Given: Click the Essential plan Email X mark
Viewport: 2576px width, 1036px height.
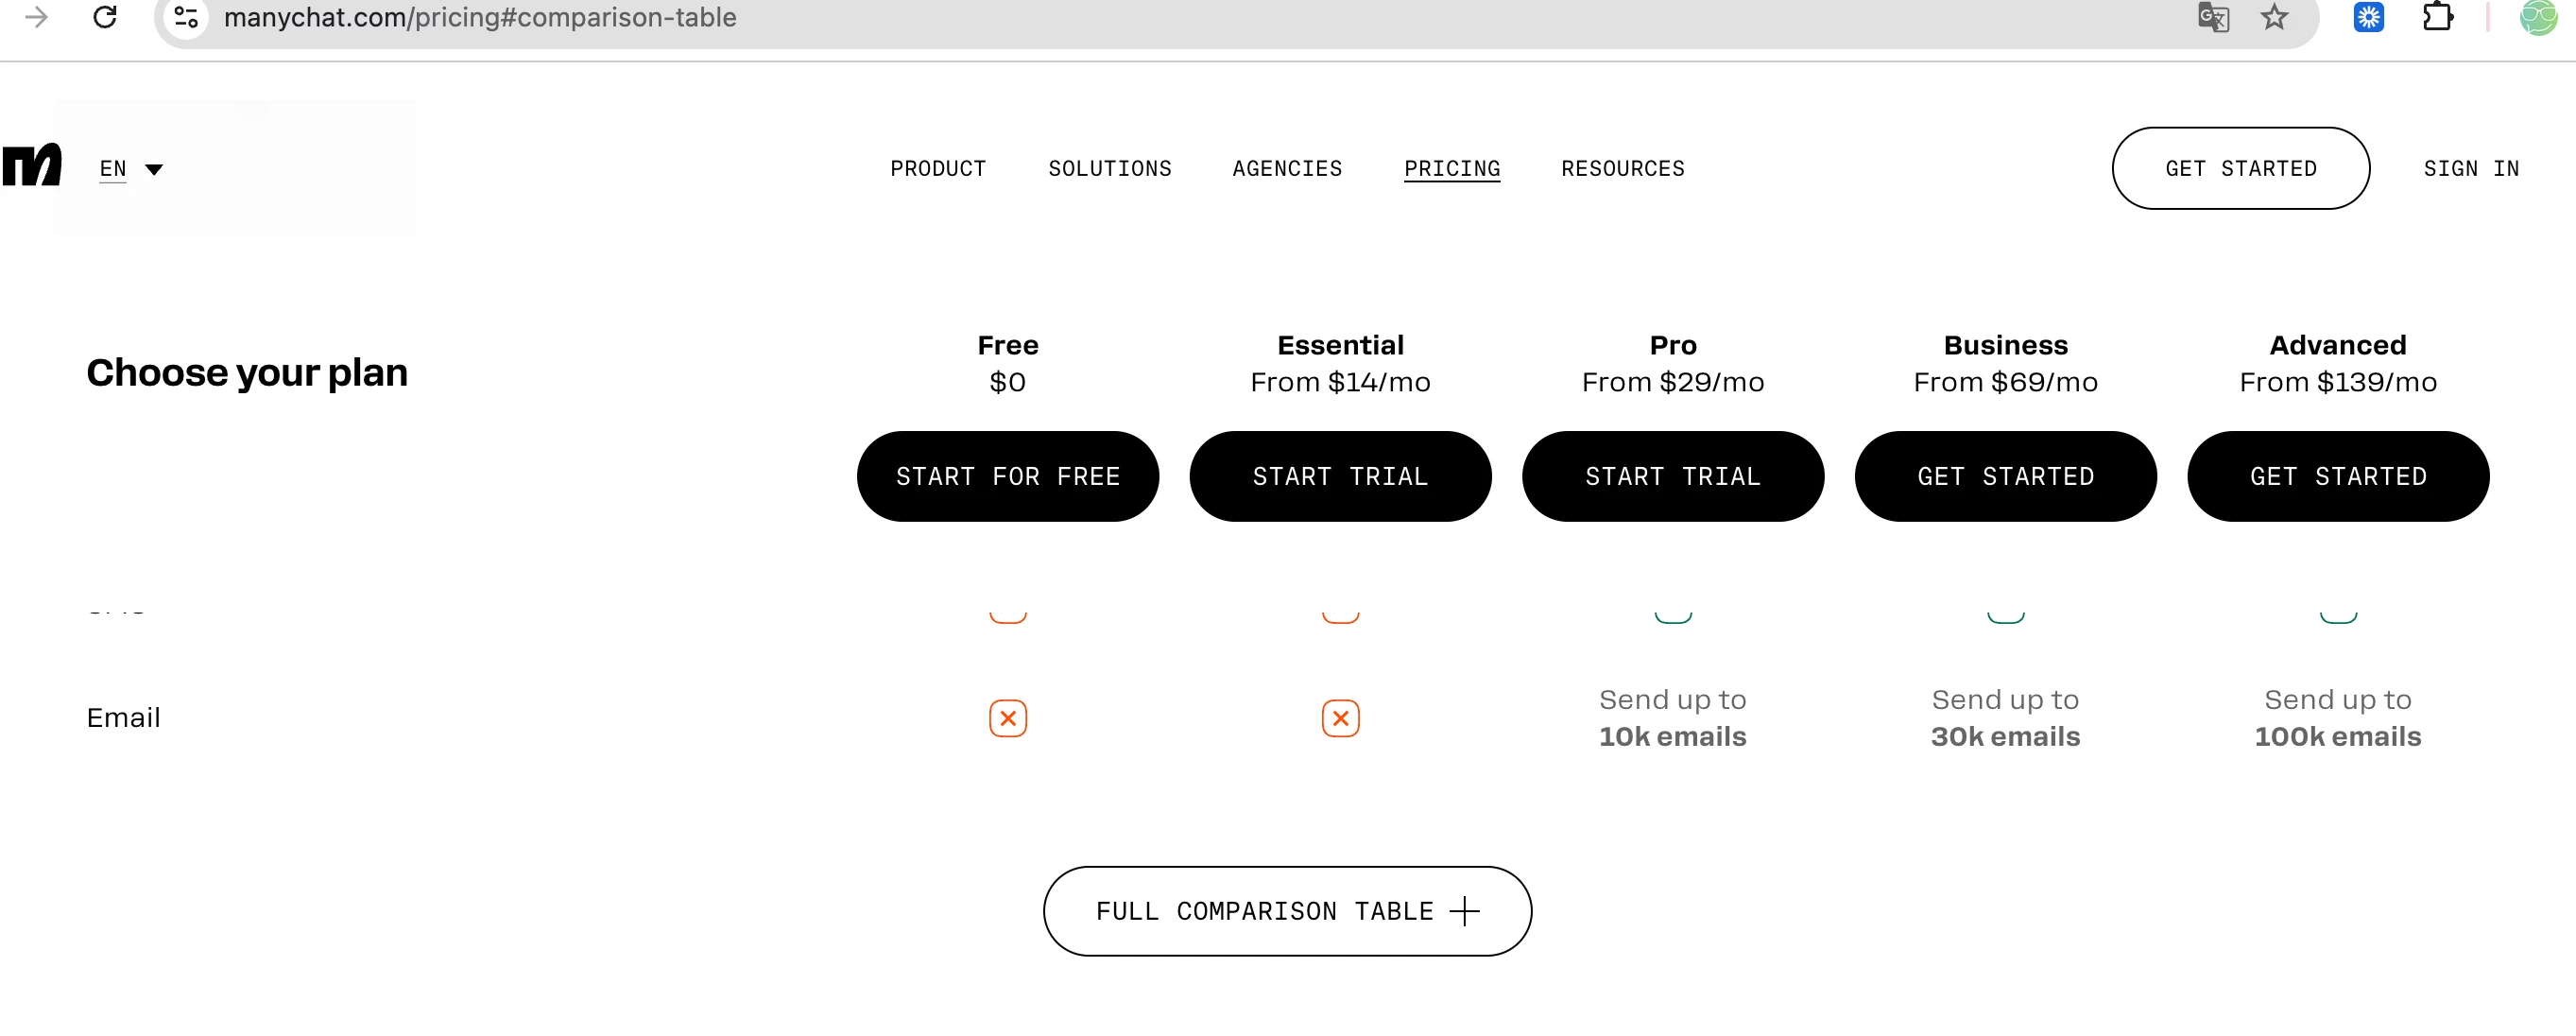Looking at the screenshot, I should click(x=1340, y=718).
